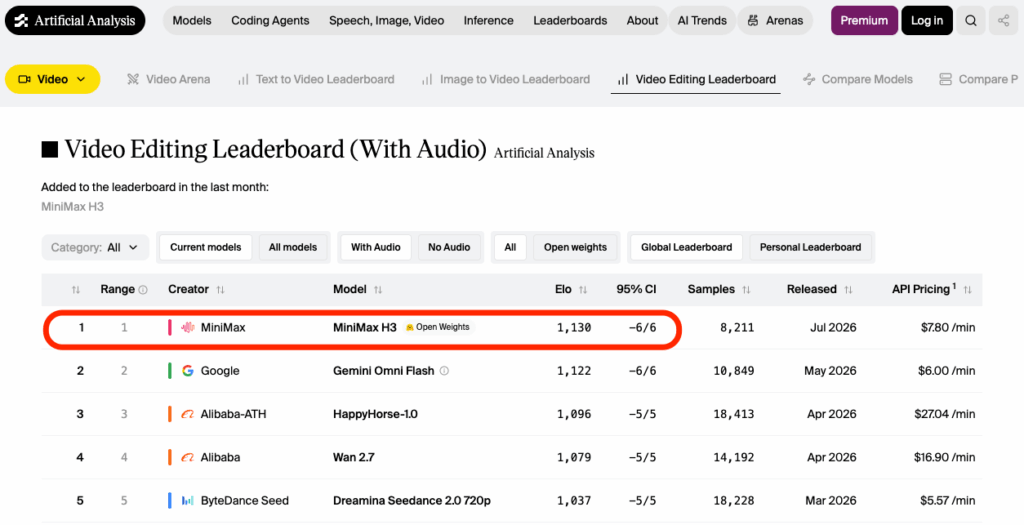Click the Jul 2026 release date
This screenshot has height=525, width=1024.
833,327
